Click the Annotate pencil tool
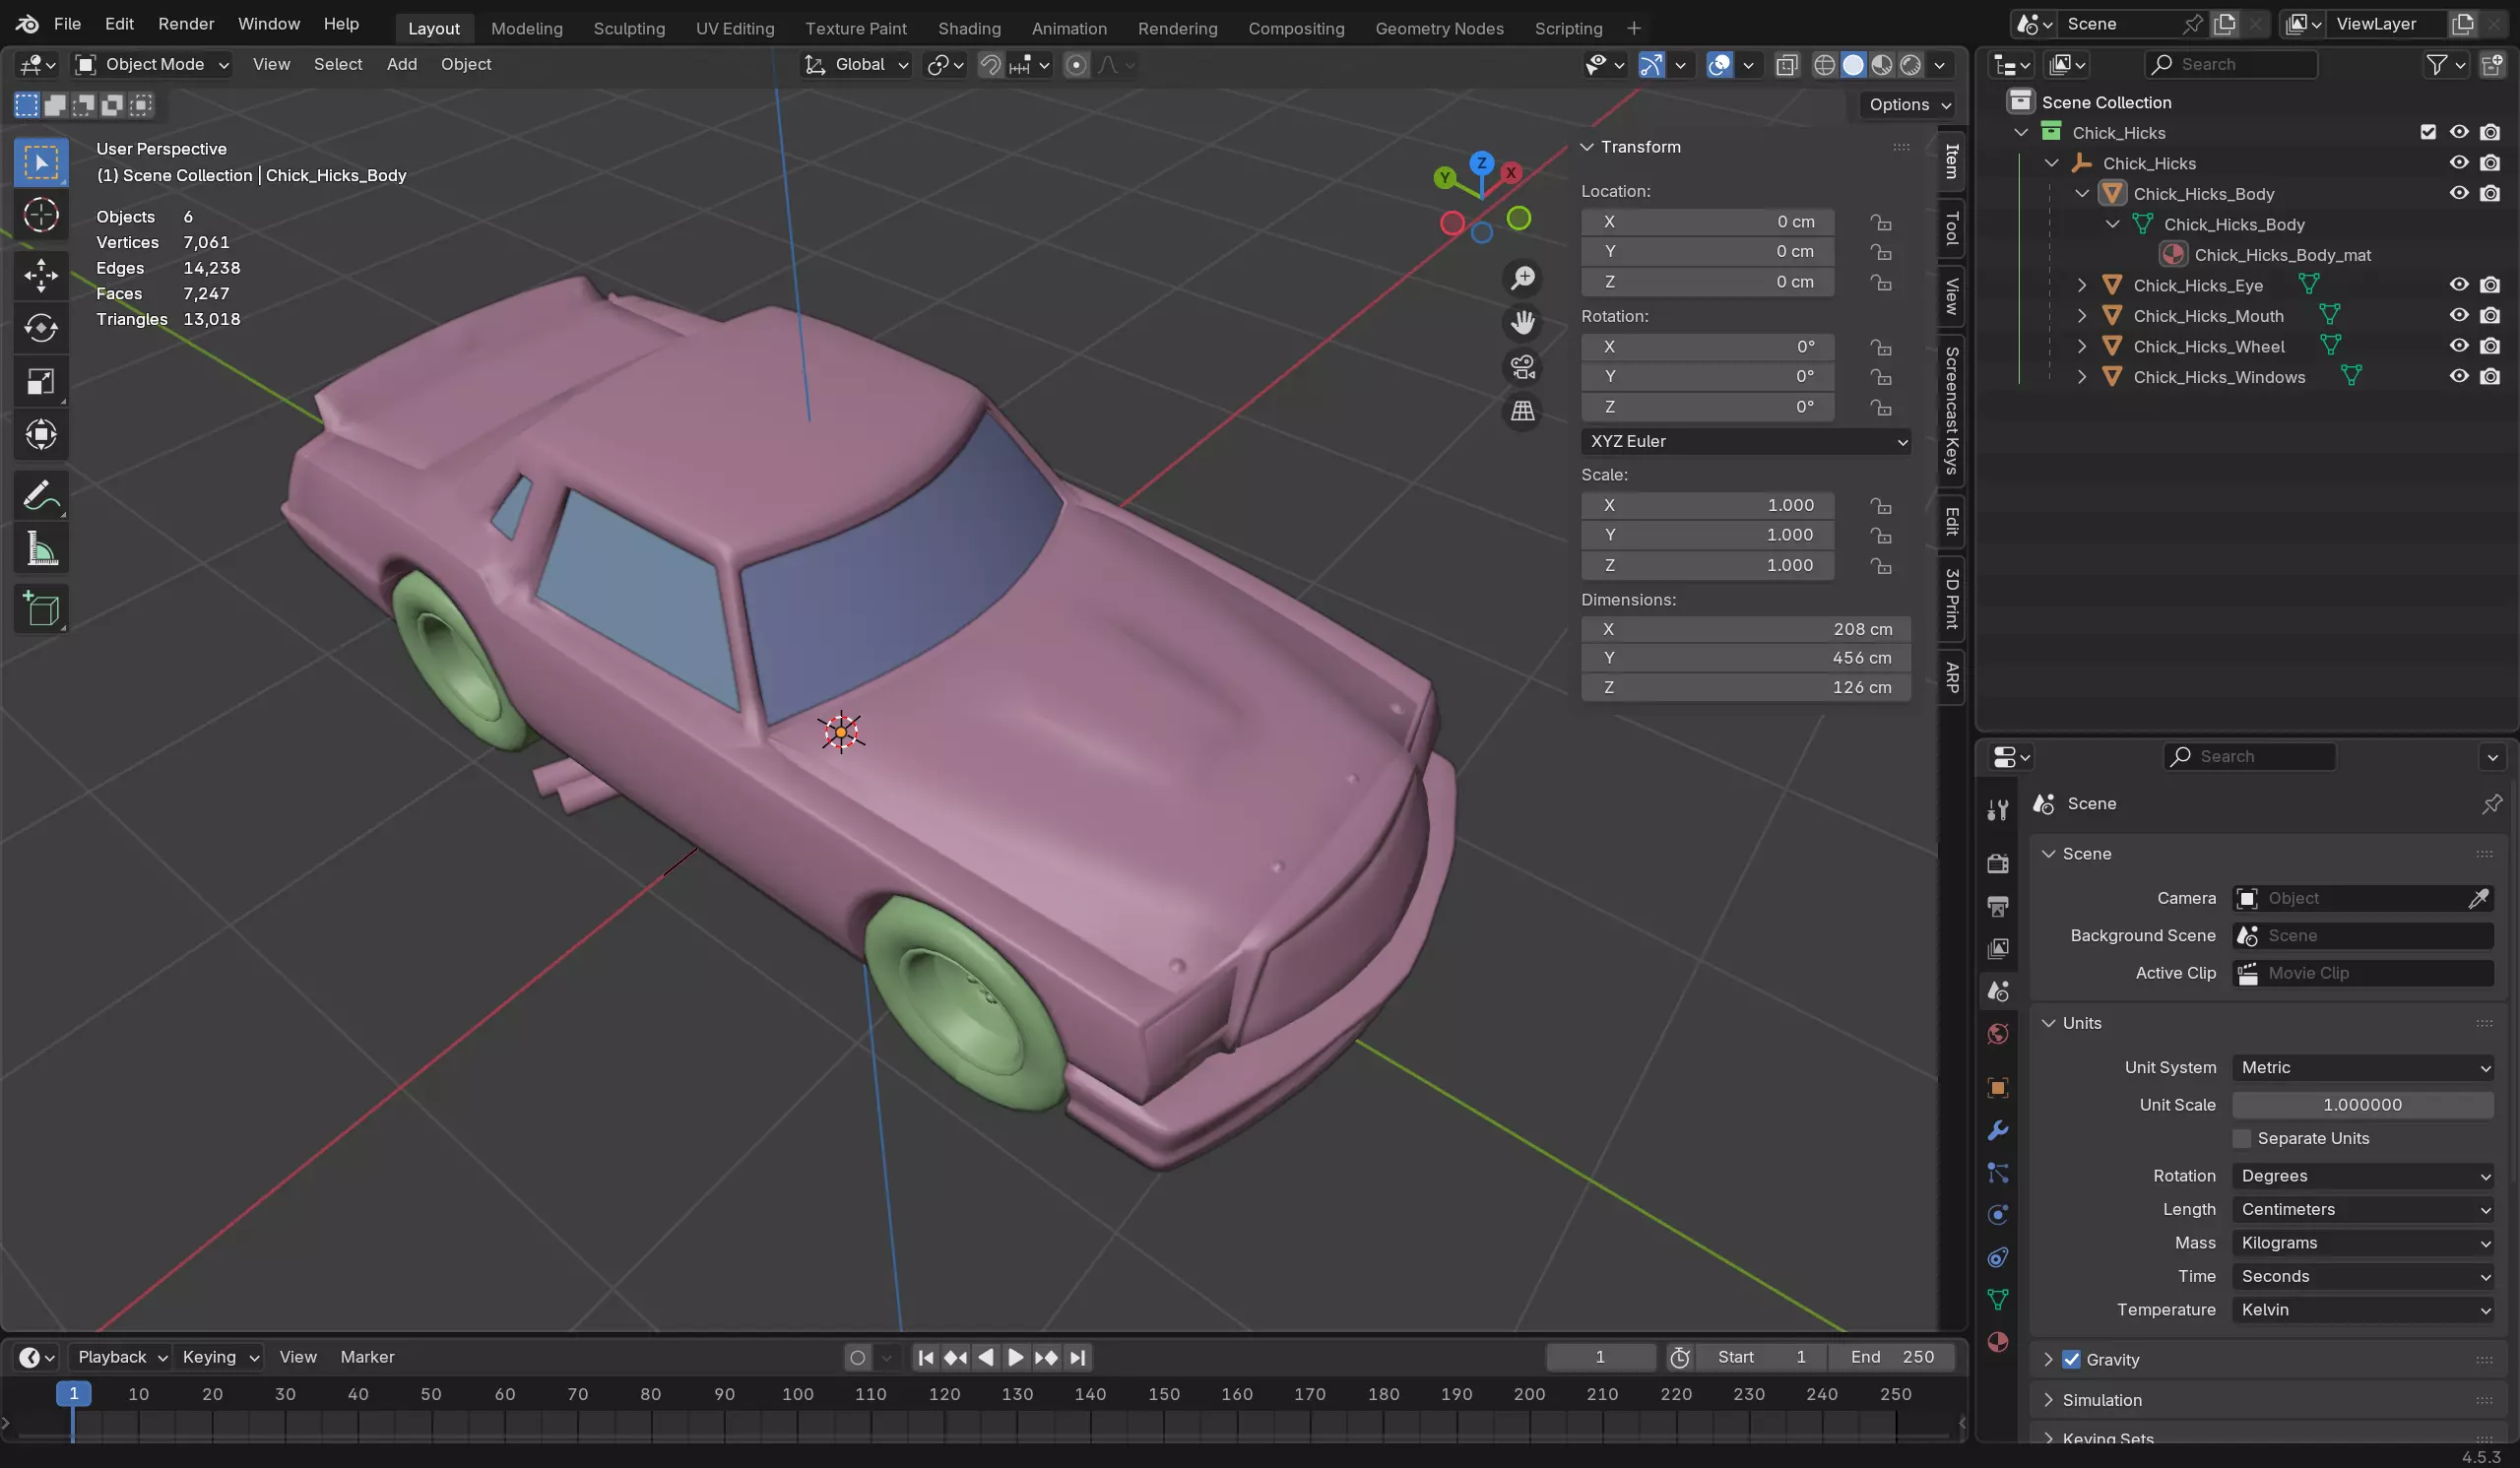This screenshot has width=2520, height=1468. (41, 496)
